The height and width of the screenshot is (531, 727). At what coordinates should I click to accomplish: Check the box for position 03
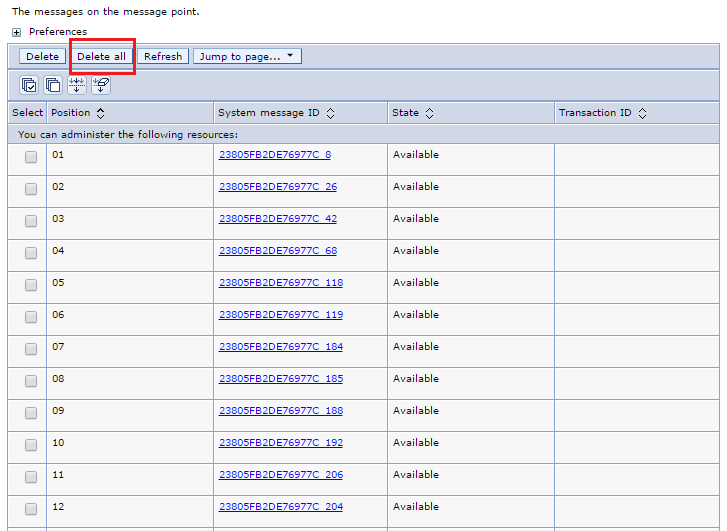(31, 221)
